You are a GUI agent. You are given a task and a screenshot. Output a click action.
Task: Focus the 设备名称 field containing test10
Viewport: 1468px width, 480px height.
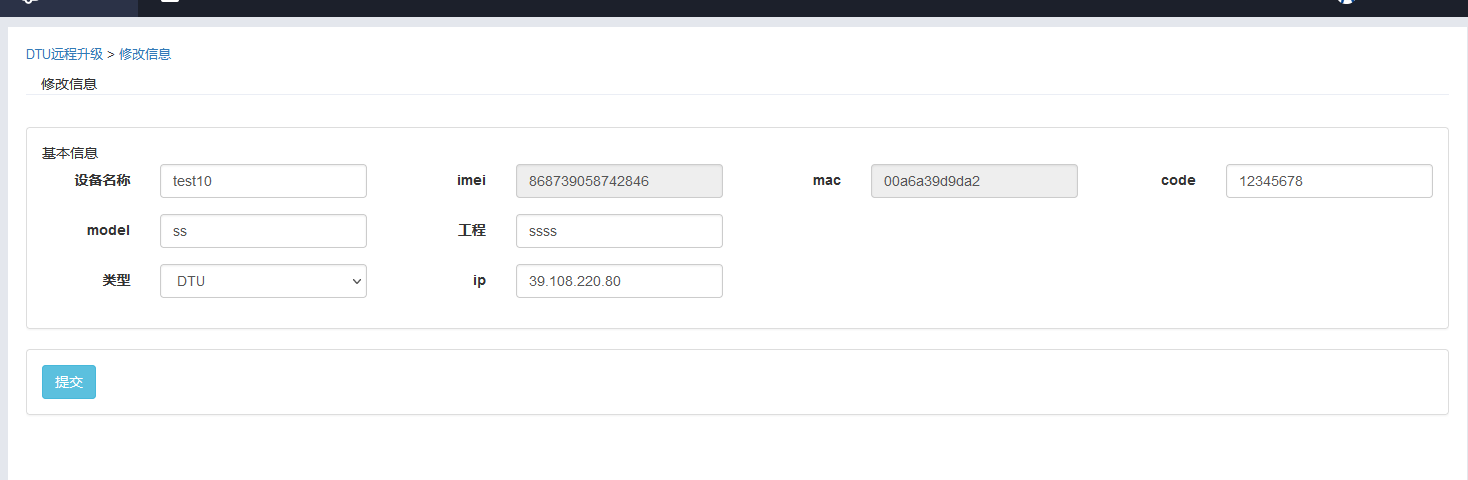coord(263,181)
